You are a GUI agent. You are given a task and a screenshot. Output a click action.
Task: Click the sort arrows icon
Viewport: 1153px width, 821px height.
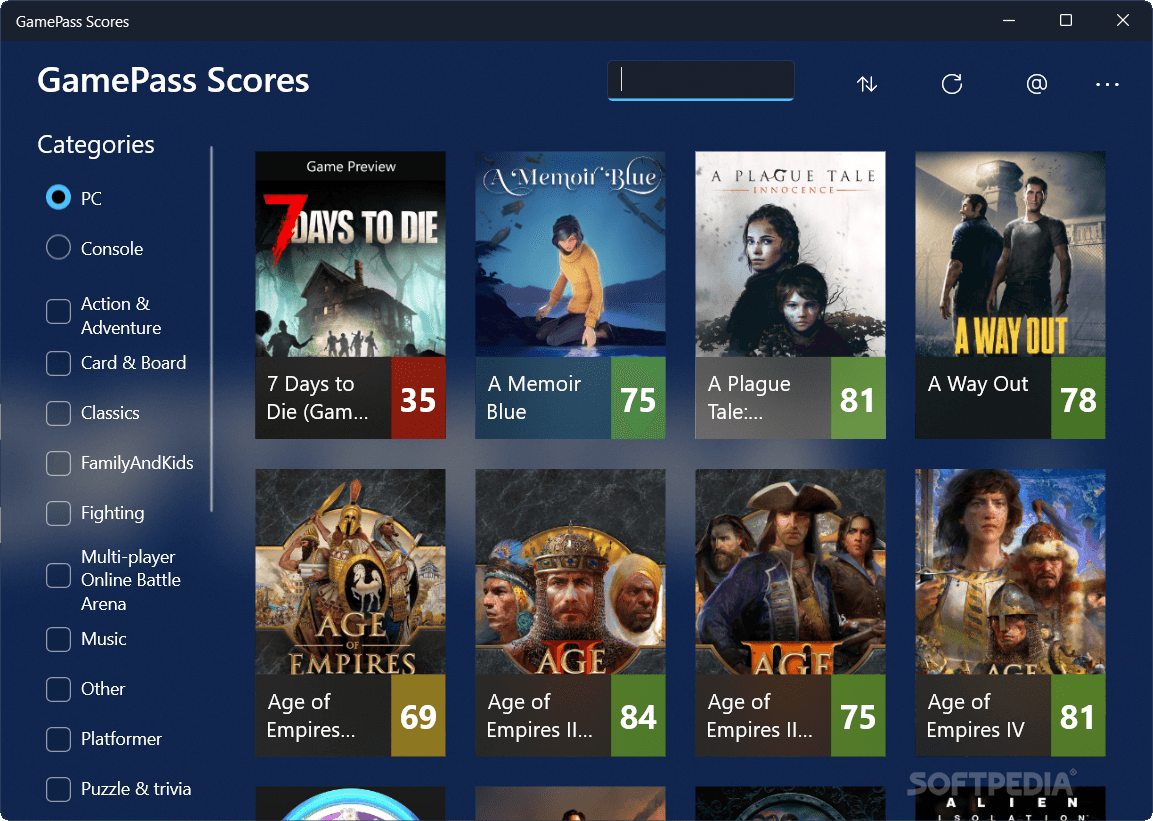tap(867, 84)
